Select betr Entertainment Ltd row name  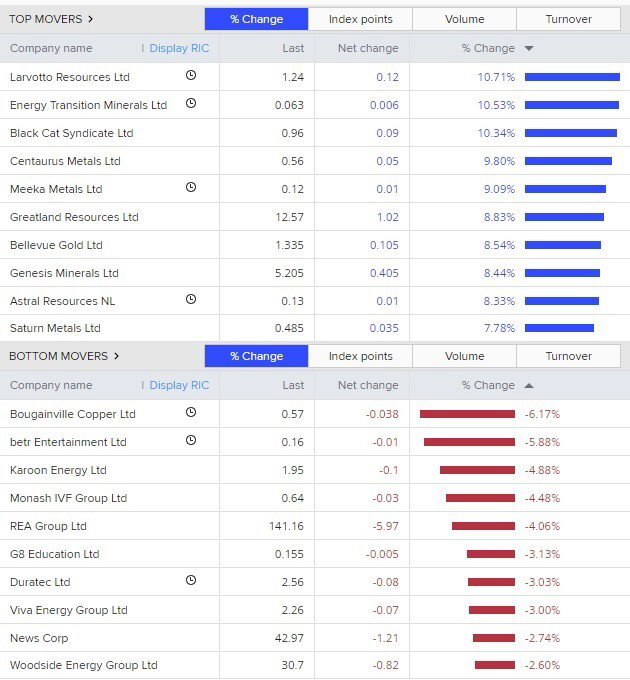click(x=68, y=442)
